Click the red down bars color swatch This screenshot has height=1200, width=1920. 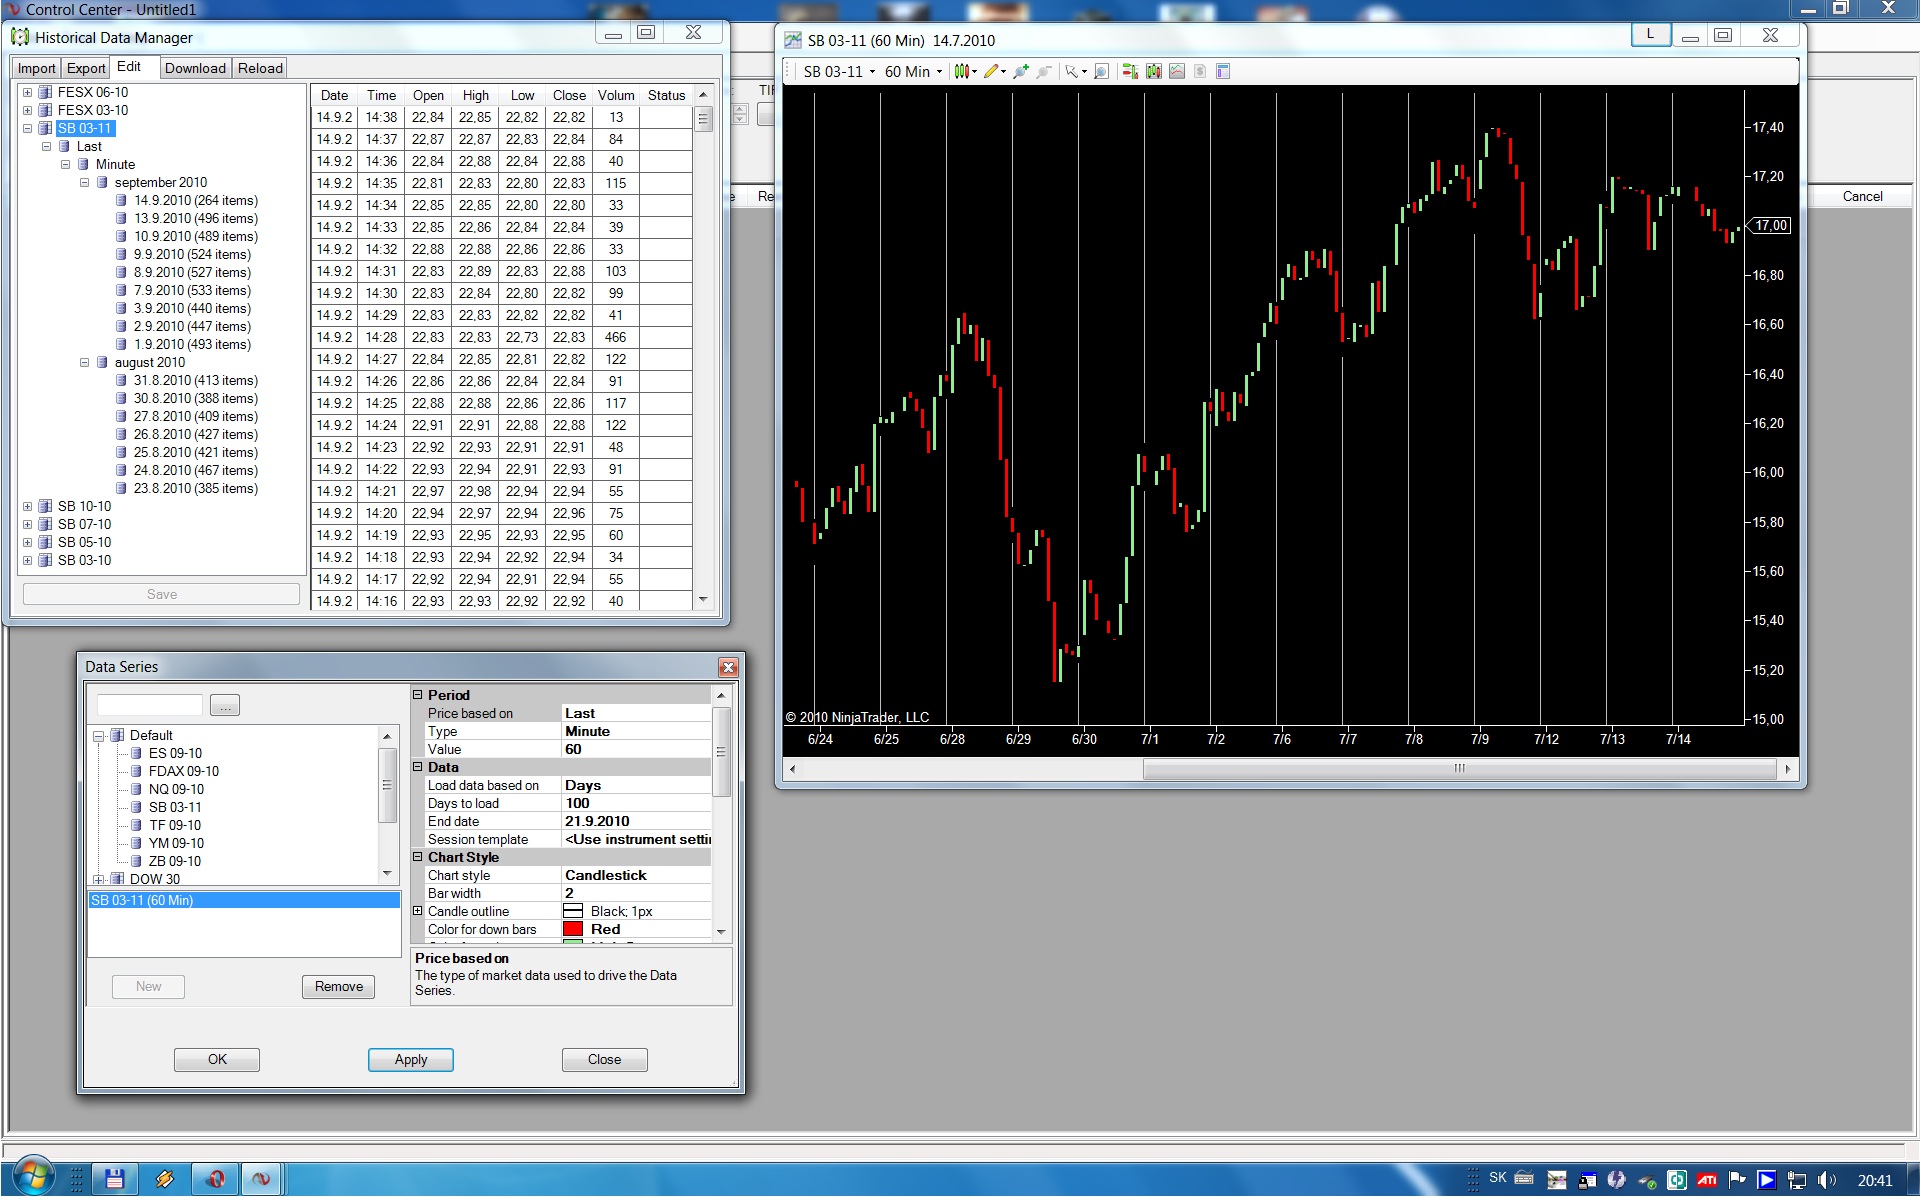click(x=573, y=929)
